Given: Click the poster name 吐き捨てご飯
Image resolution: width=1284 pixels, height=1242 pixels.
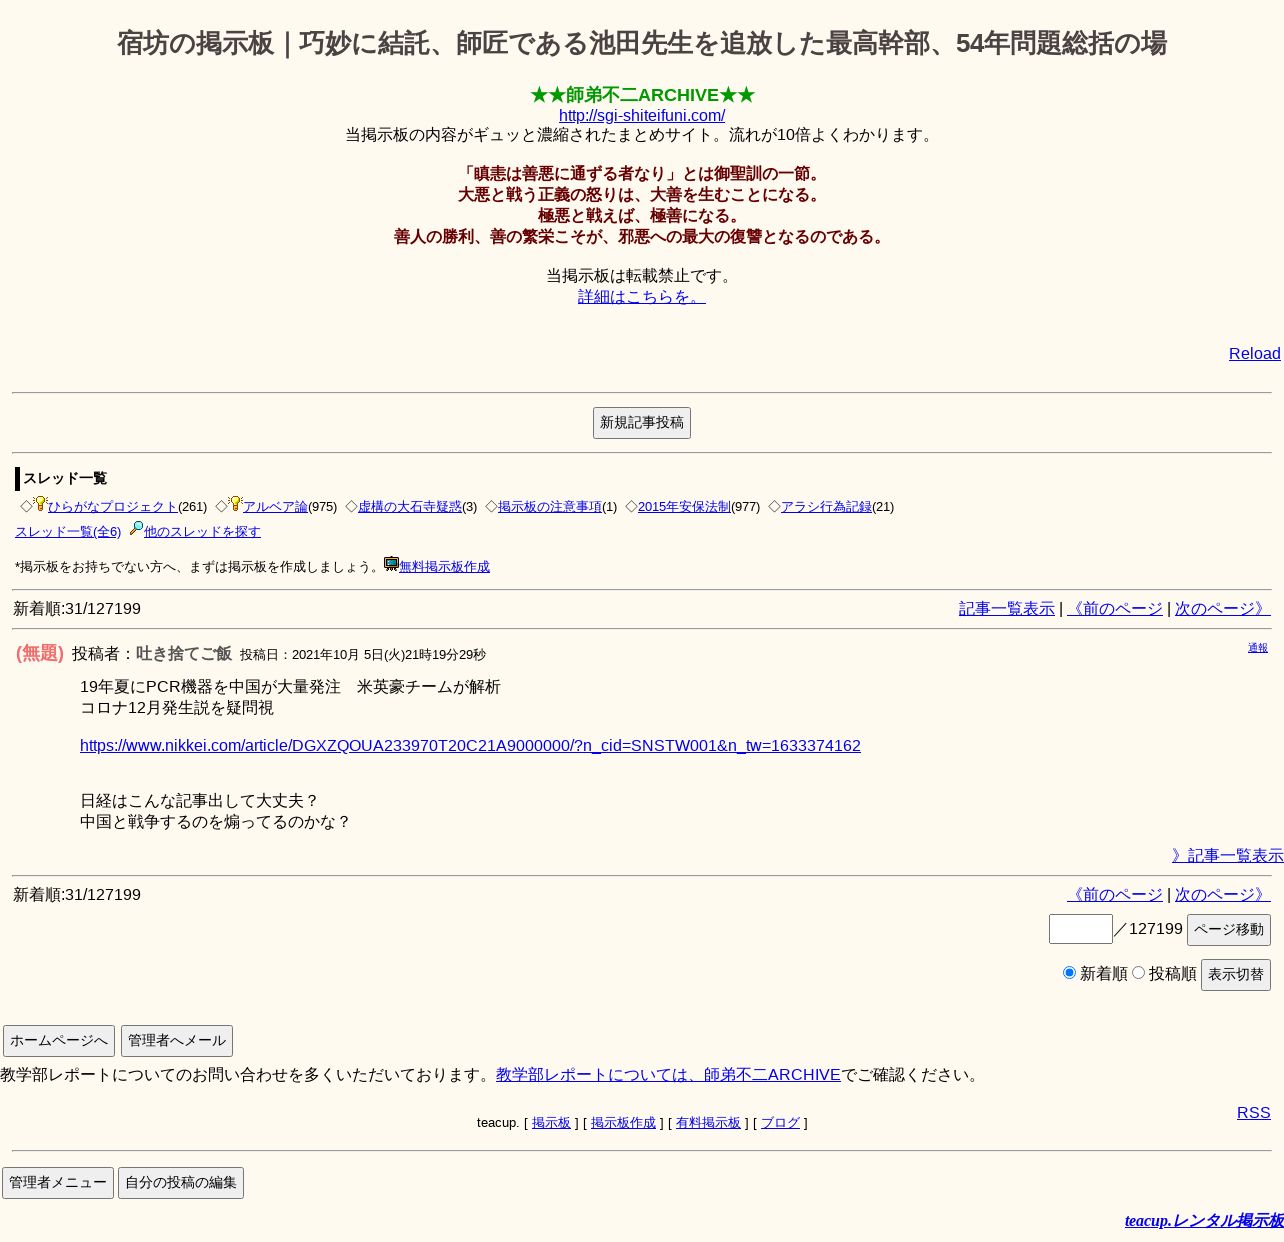Looking at the screenshot, I should [x=184, y=654].
